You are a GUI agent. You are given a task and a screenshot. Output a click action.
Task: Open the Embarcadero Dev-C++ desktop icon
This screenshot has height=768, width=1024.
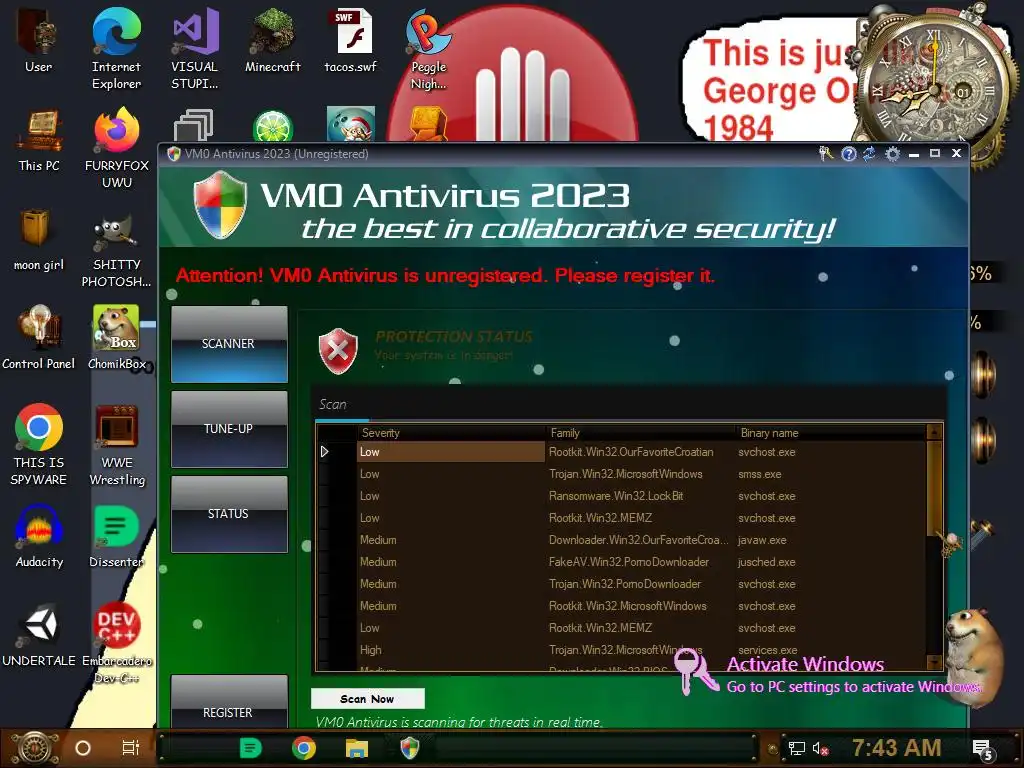tap(117, 643)
